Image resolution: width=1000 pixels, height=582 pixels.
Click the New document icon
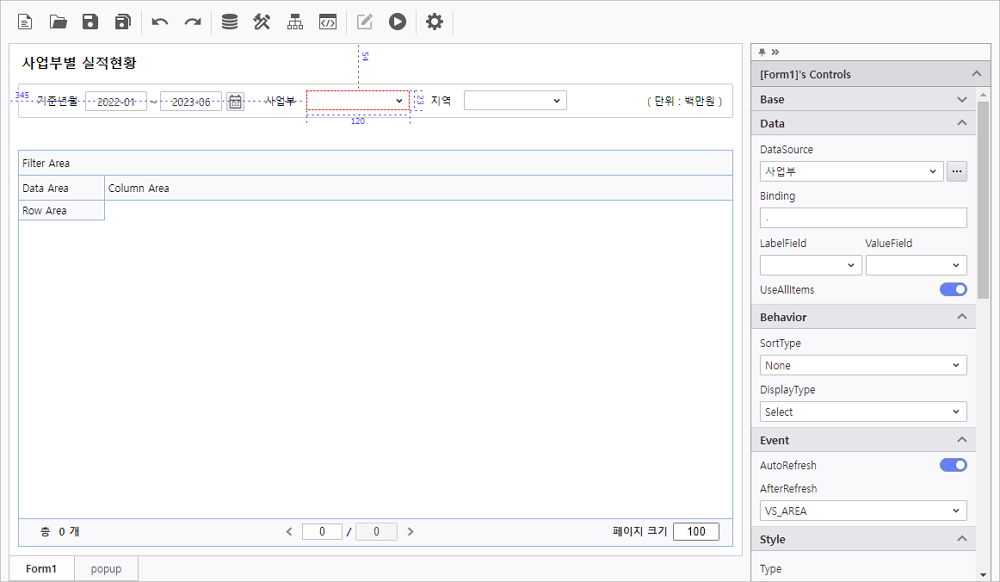[x=25, y=22]
